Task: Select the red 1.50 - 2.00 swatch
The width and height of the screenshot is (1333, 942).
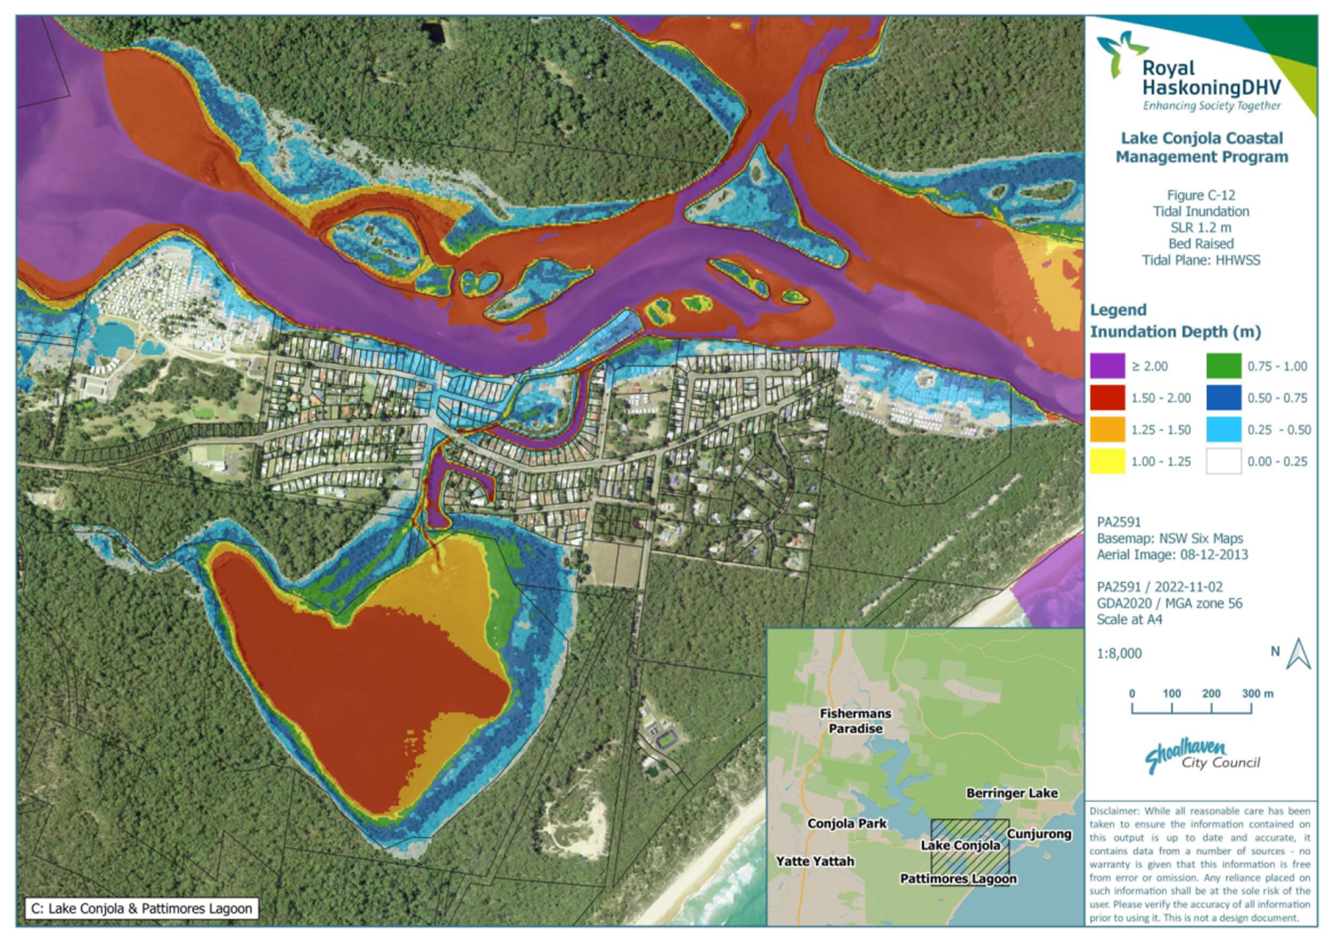Action: [1107, 398]
